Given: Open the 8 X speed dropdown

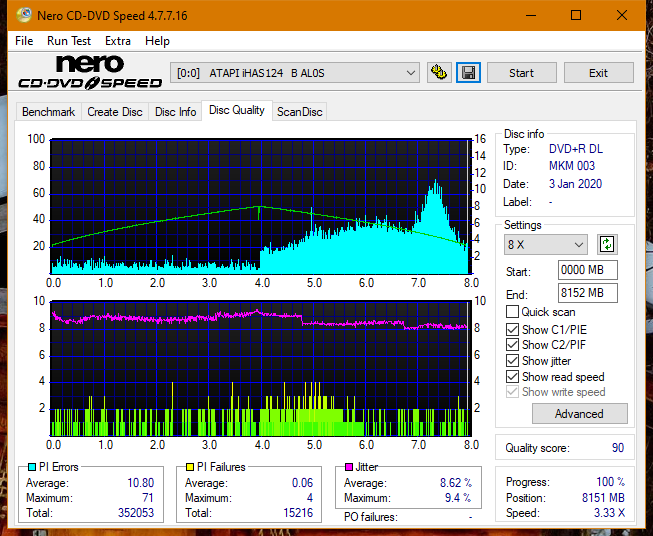Looking at the screenshot, I should pos(546,244).
